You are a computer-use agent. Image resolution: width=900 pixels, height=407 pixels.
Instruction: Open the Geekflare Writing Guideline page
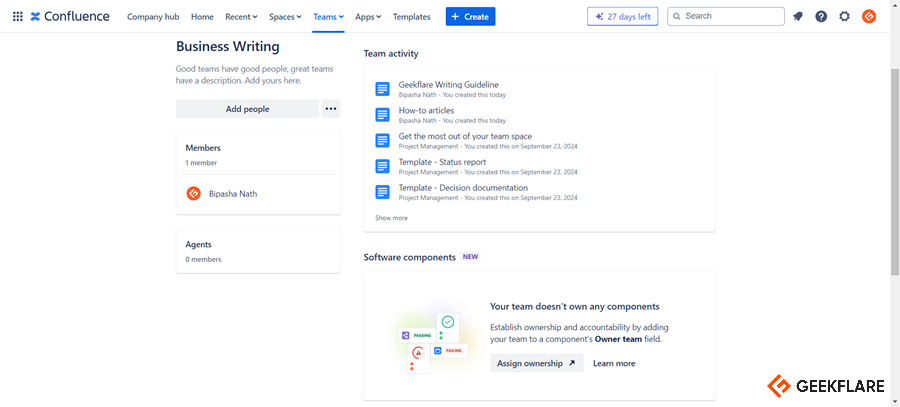pyautogui.click(x=449, y=84)
